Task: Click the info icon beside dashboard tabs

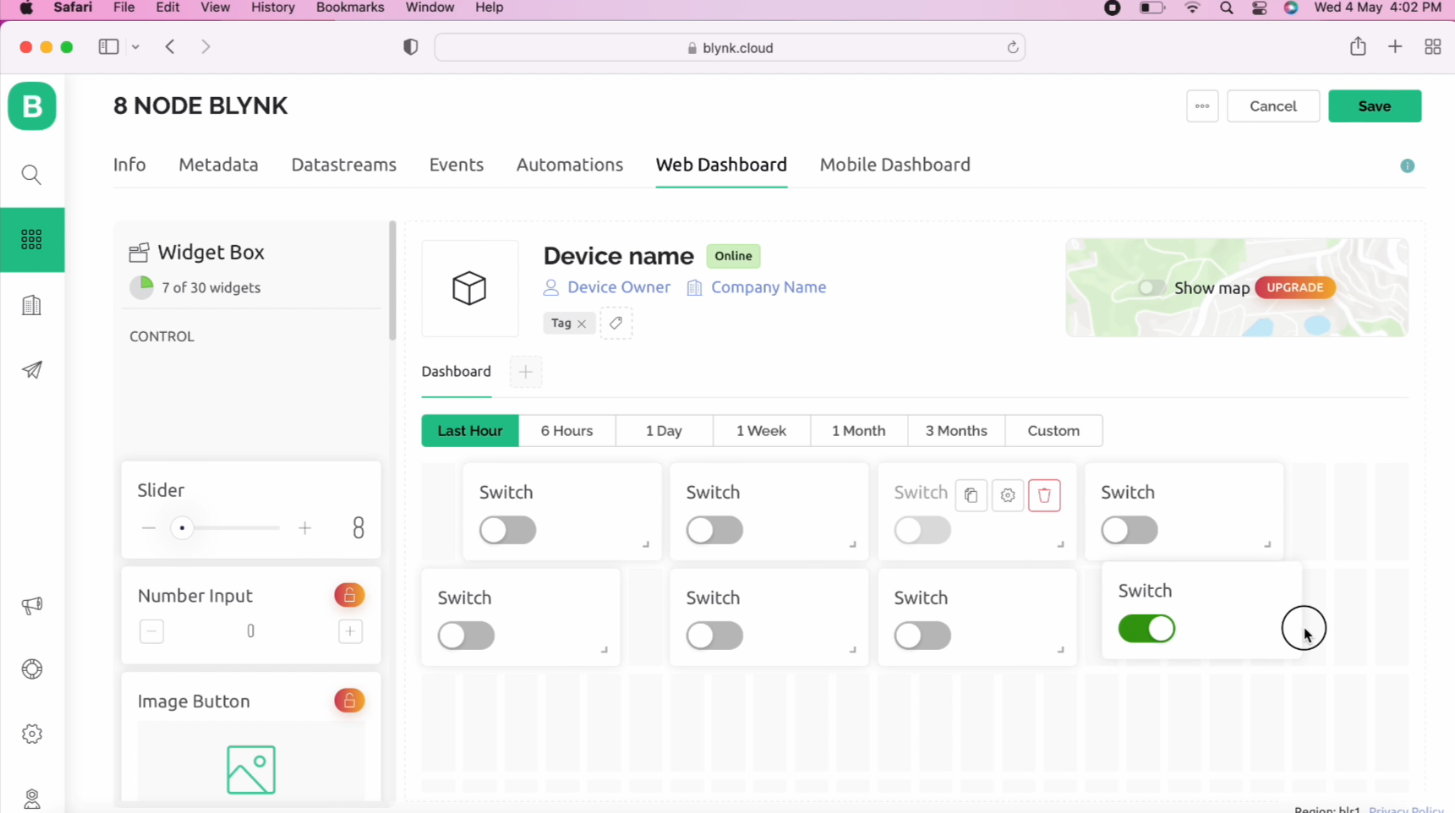Action: pos(1407,166)
